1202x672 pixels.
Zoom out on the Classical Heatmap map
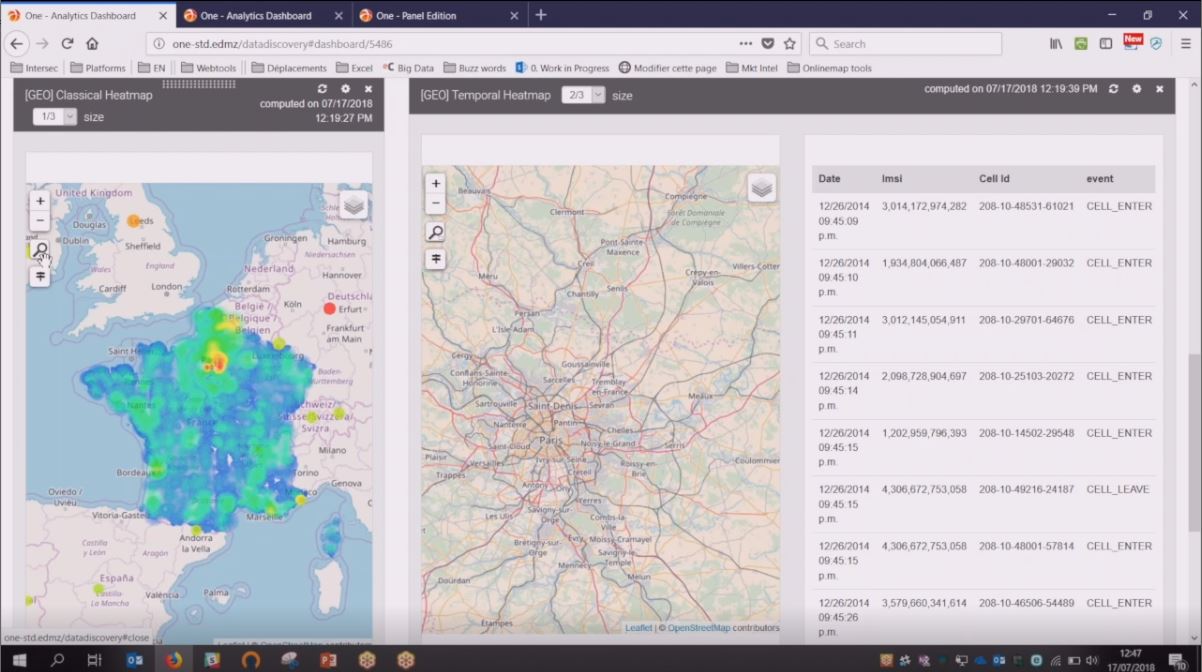40,221
